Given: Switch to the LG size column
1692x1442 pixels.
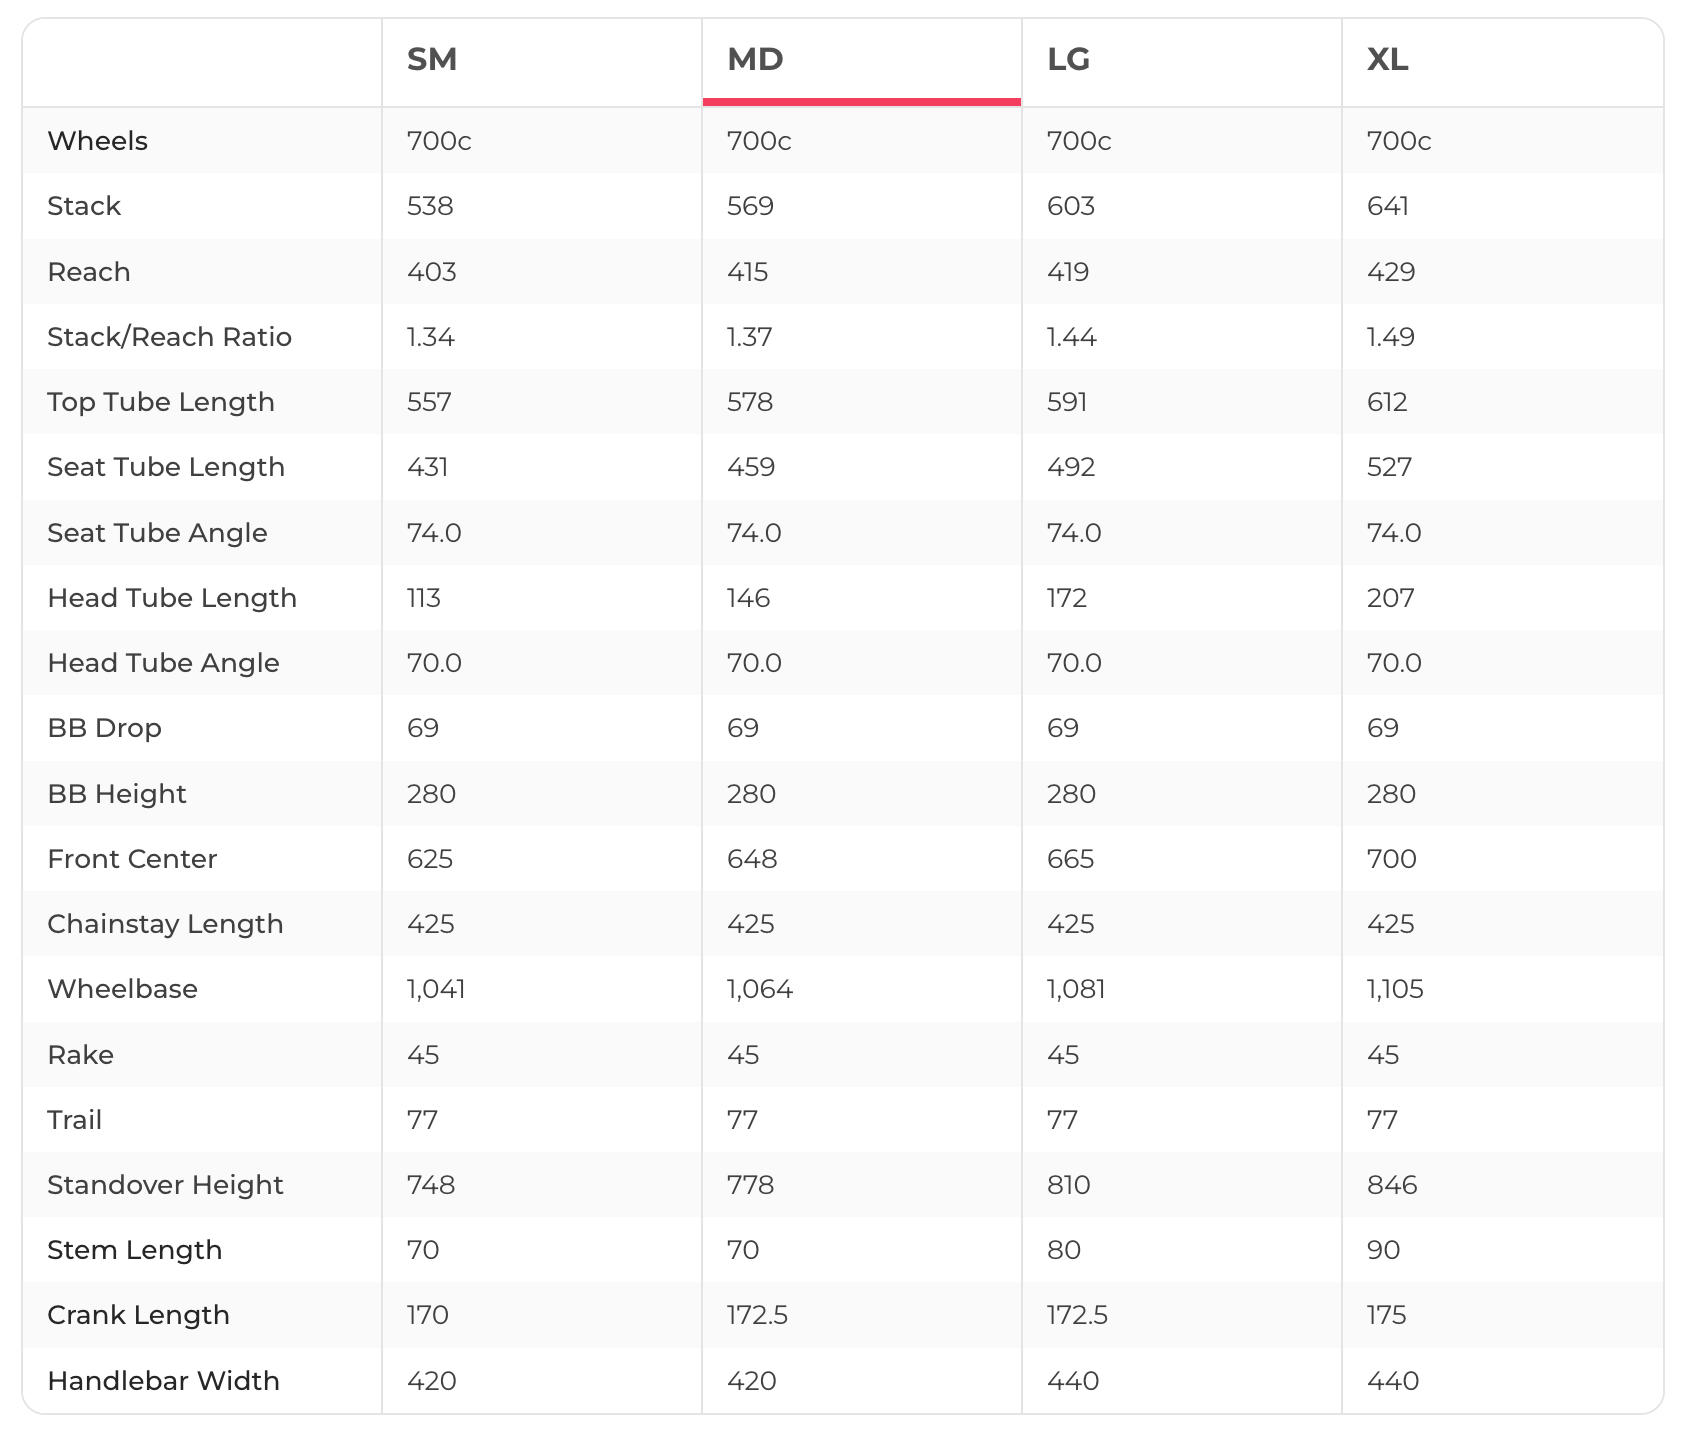Looking at the screenshot, I should [1068, 60].
